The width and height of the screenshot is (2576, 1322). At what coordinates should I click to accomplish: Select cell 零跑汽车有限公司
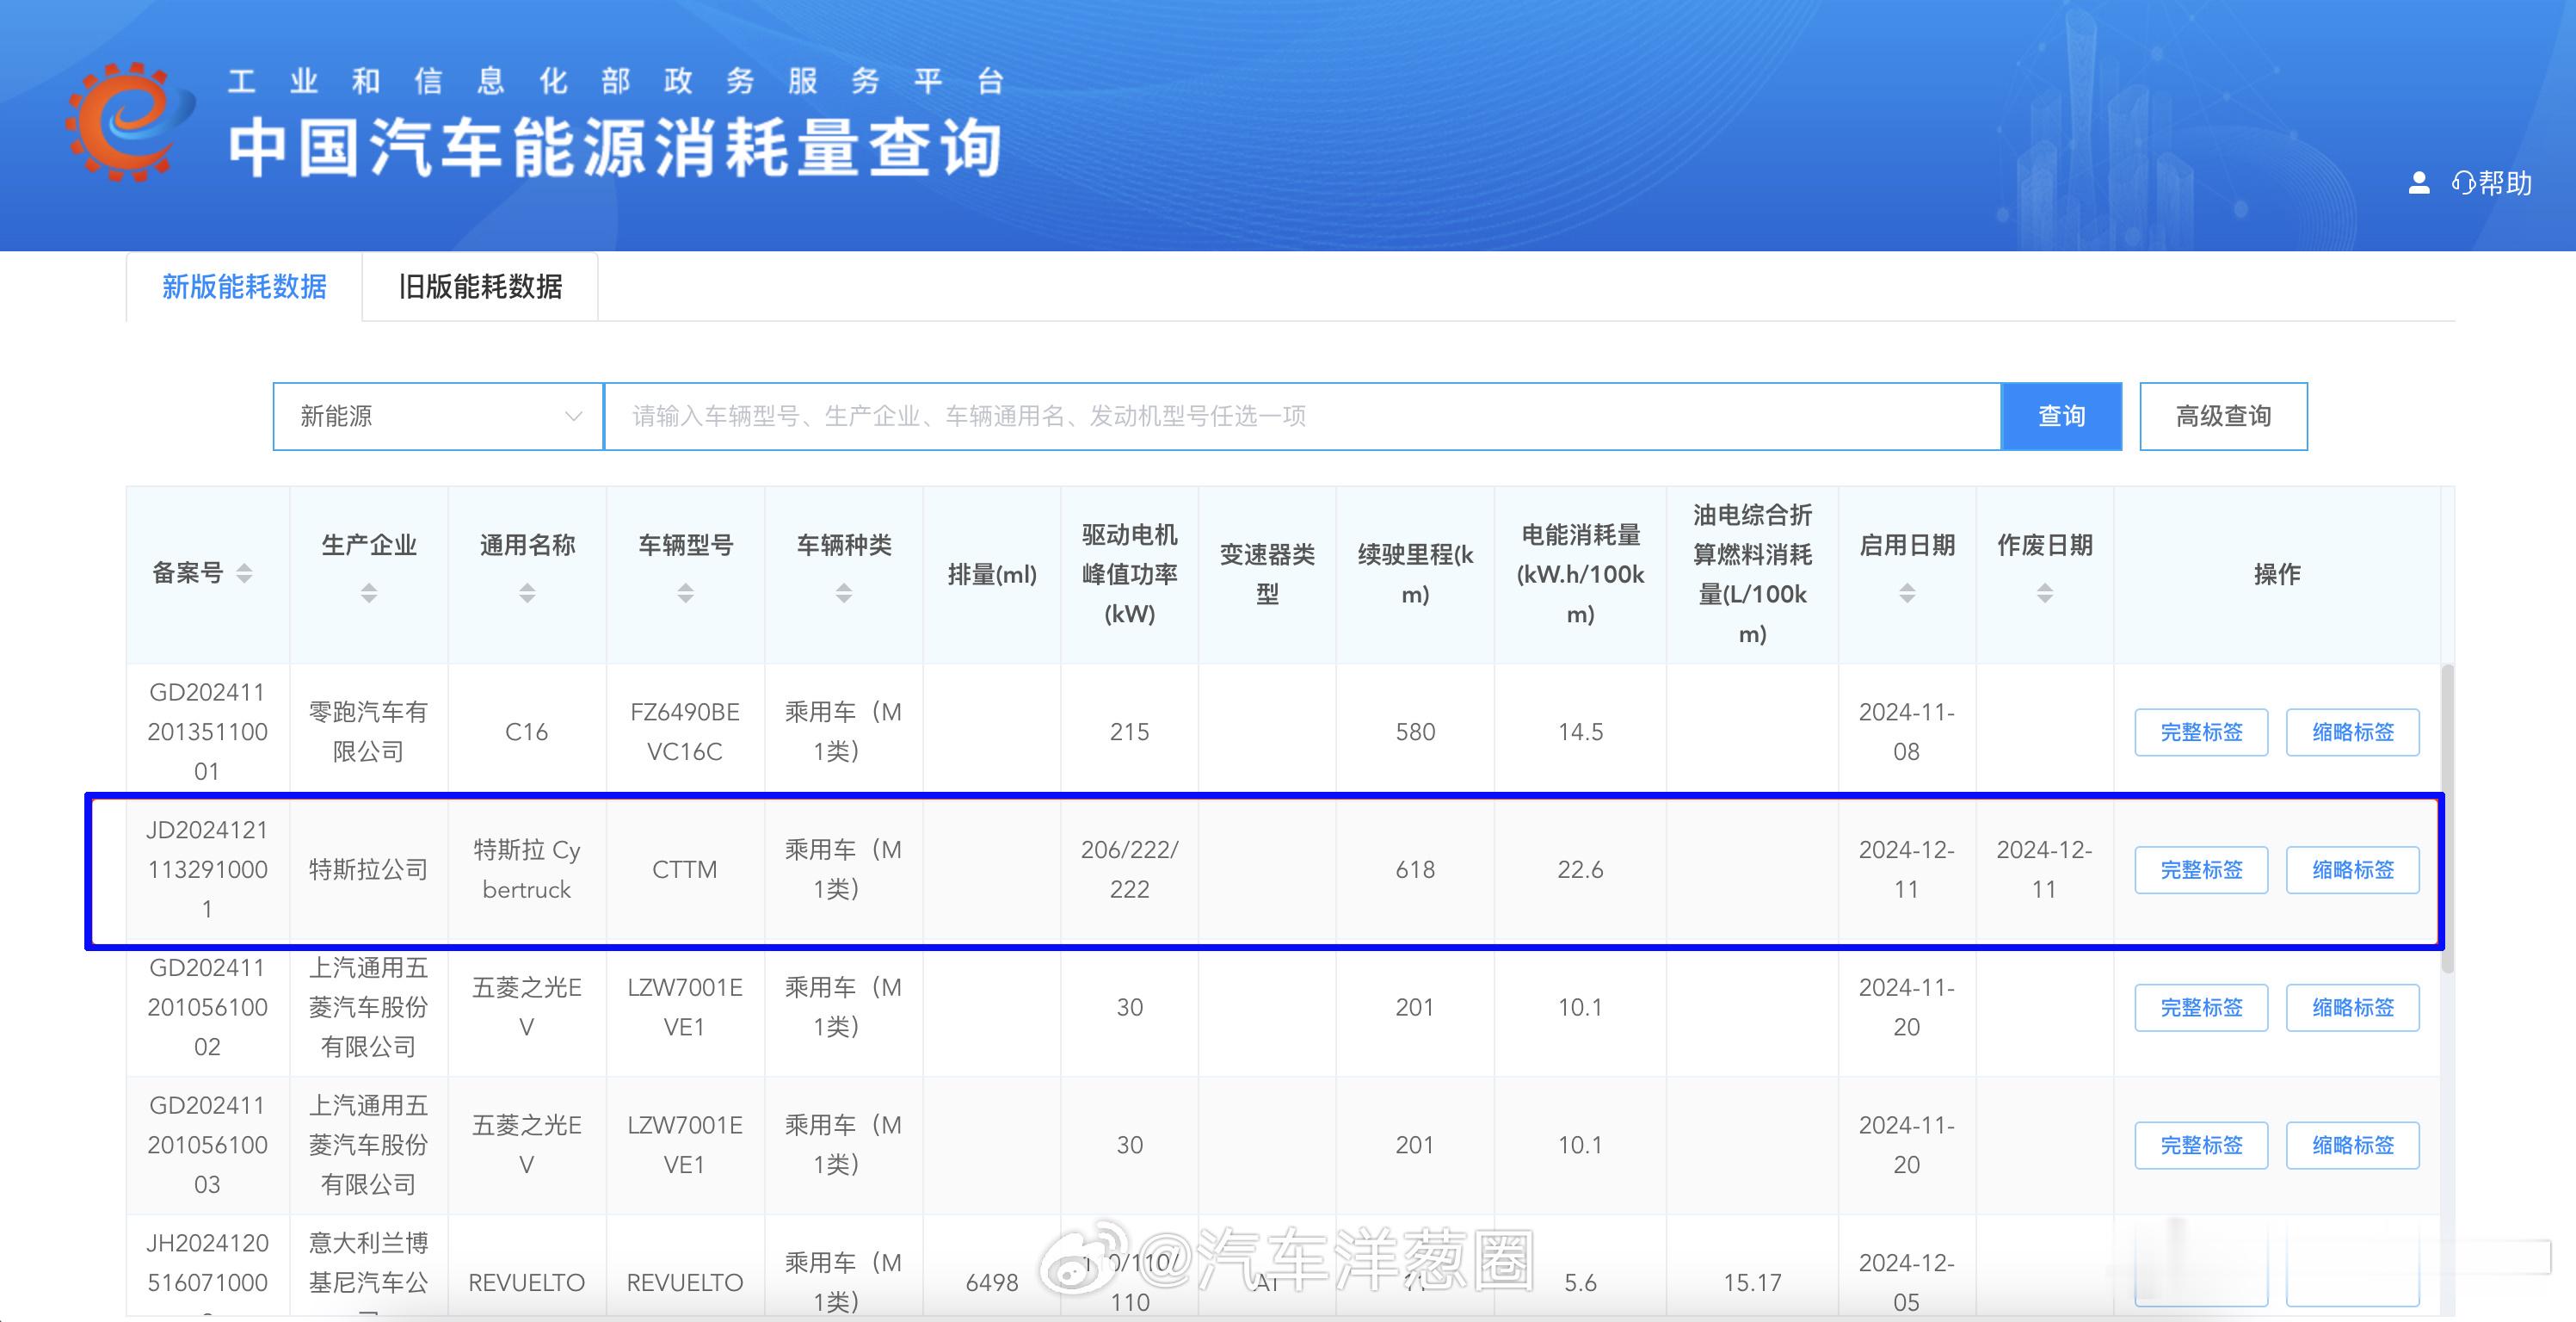click(x=368, y=732)
